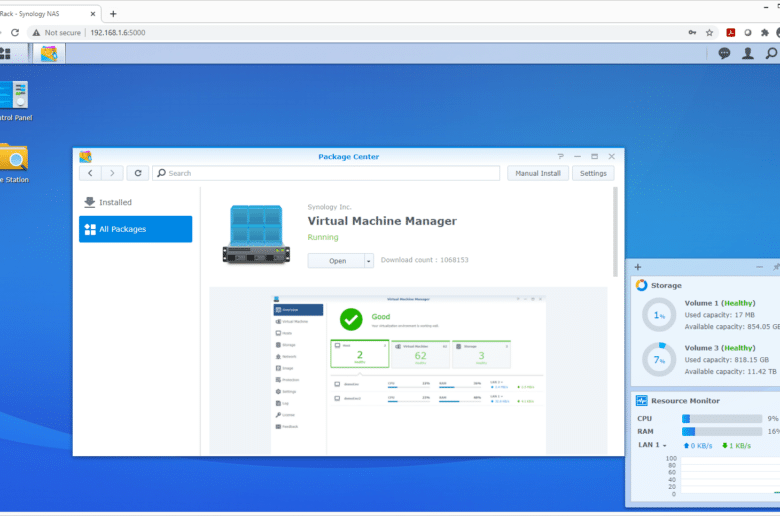780x516 pixels.
Task: Select the All Packages section
Action: tap(135, 229)
